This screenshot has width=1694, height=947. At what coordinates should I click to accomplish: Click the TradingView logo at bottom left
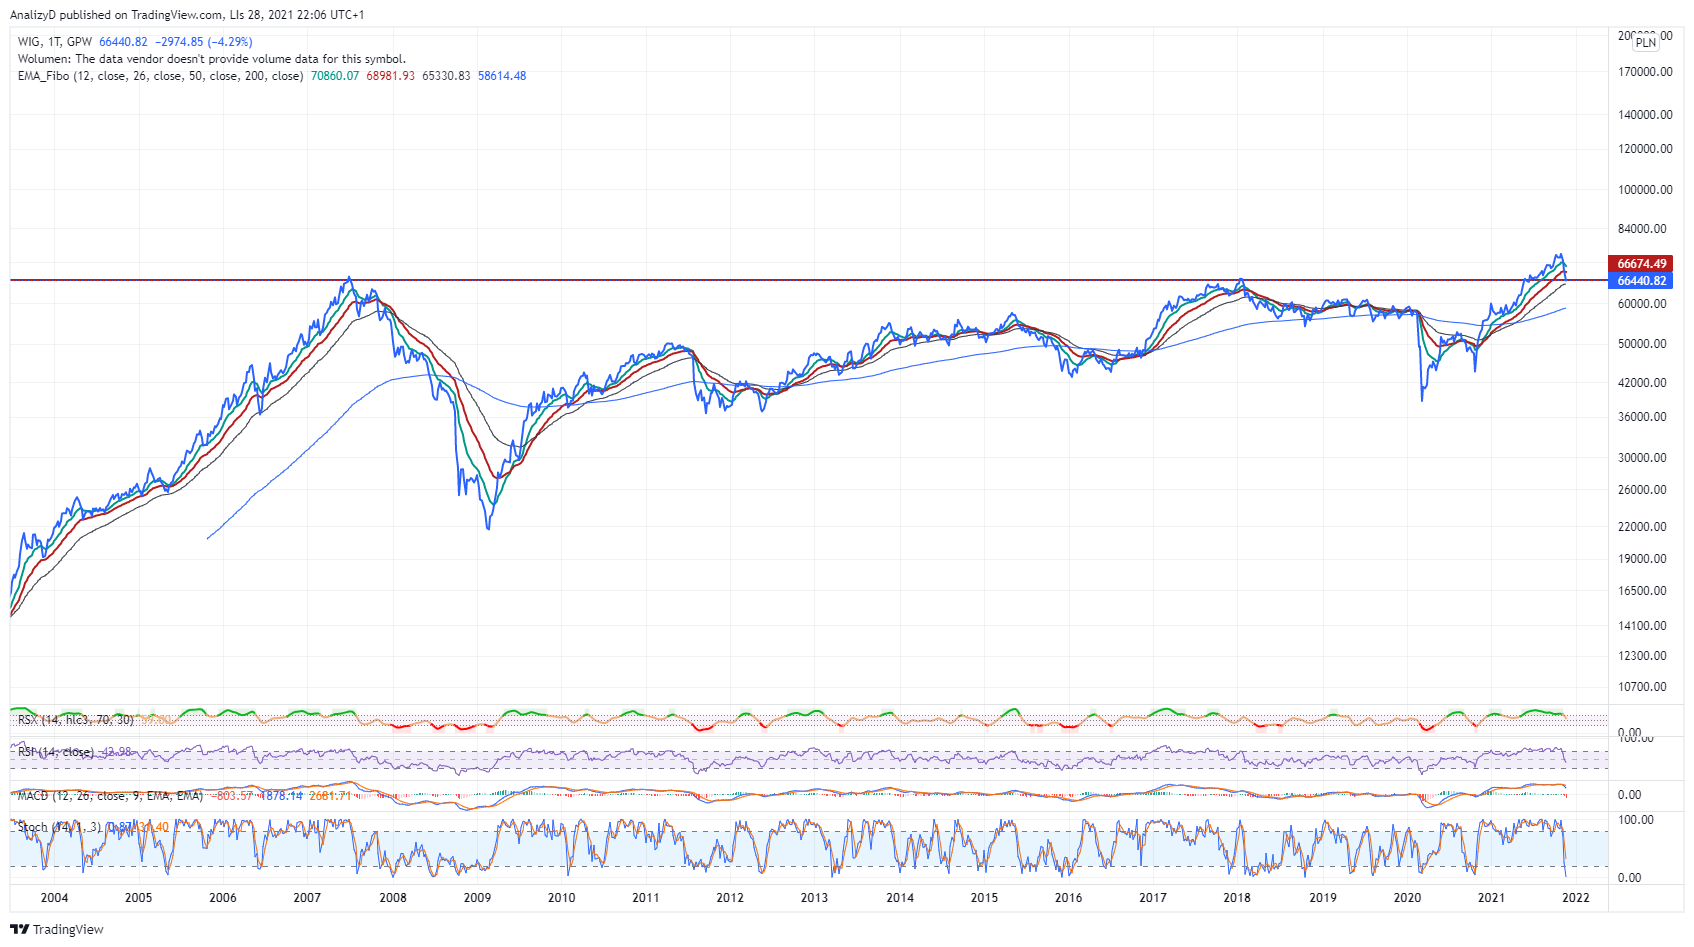coord(57,929)
